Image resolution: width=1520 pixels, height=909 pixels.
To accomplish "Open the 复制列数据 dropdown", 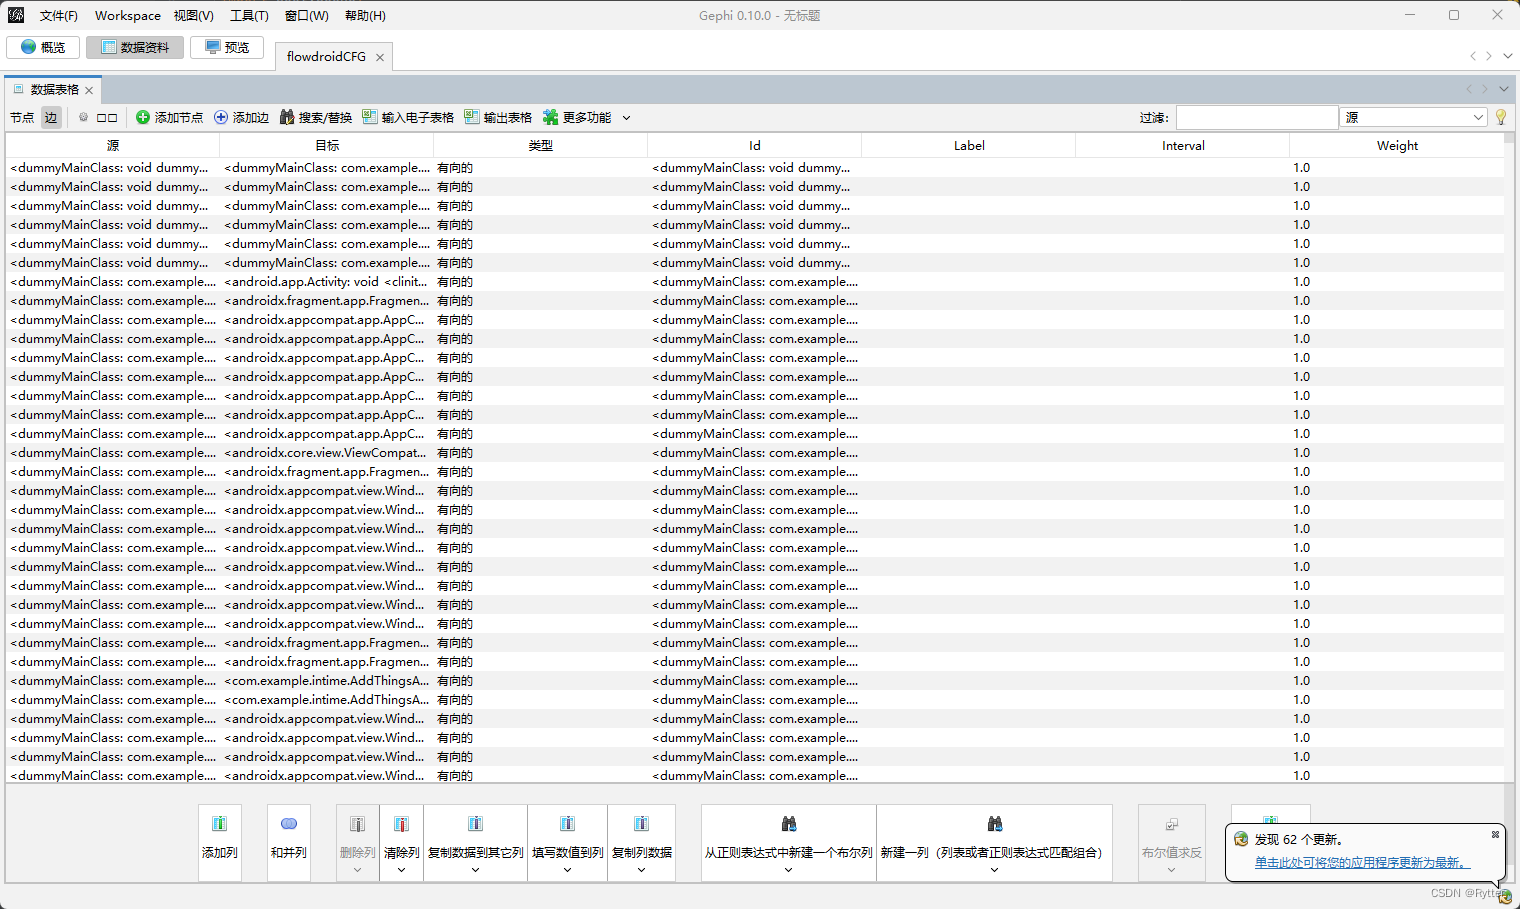I will (641, 870).
